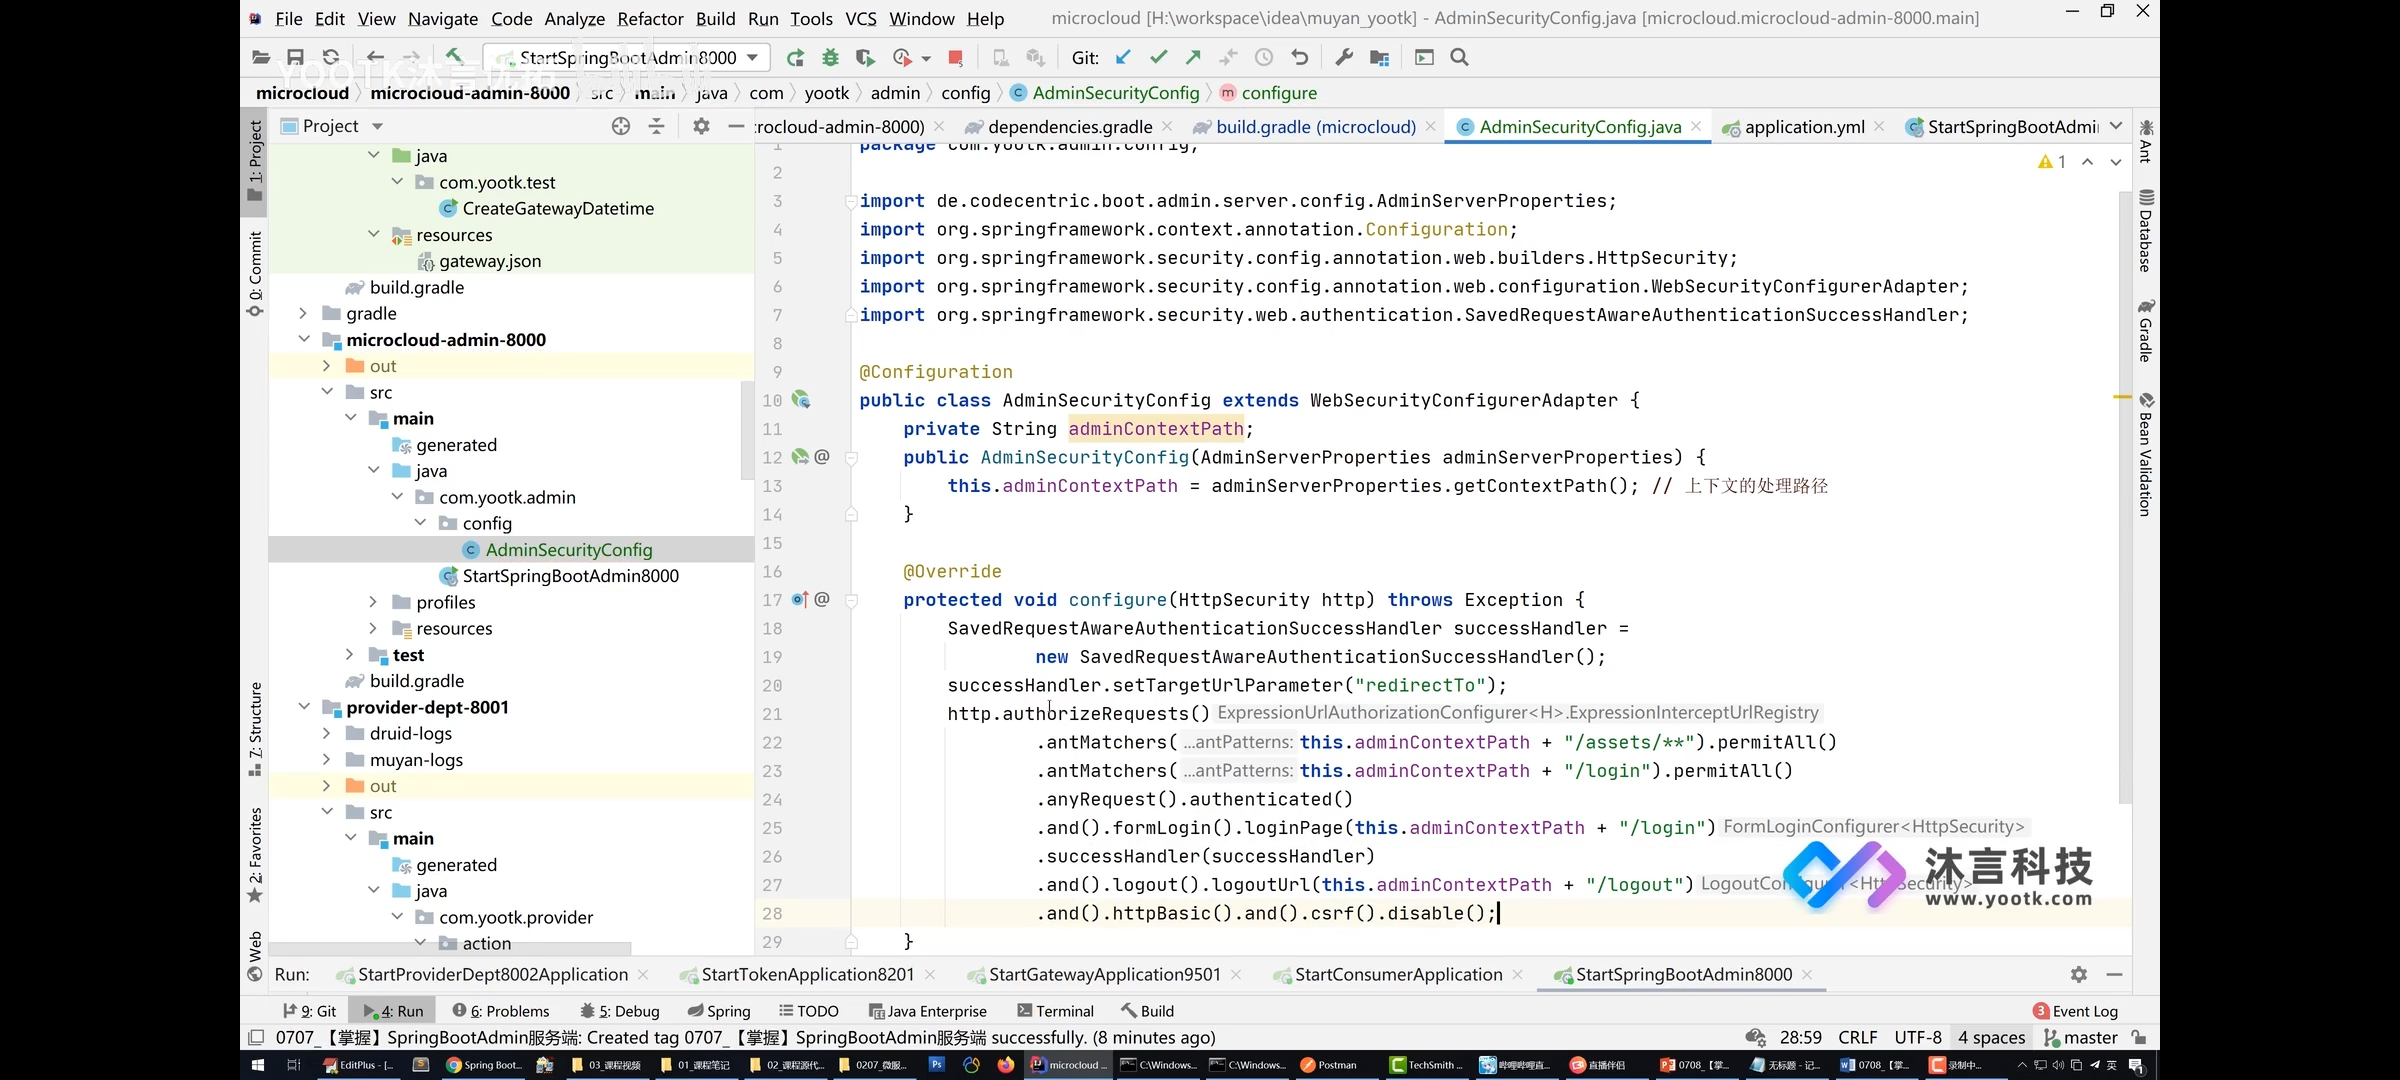Toggle the Gradle tool window
This screenshot has width=2400, height=1080.
pyautogui.click(x=2146, y=330)
